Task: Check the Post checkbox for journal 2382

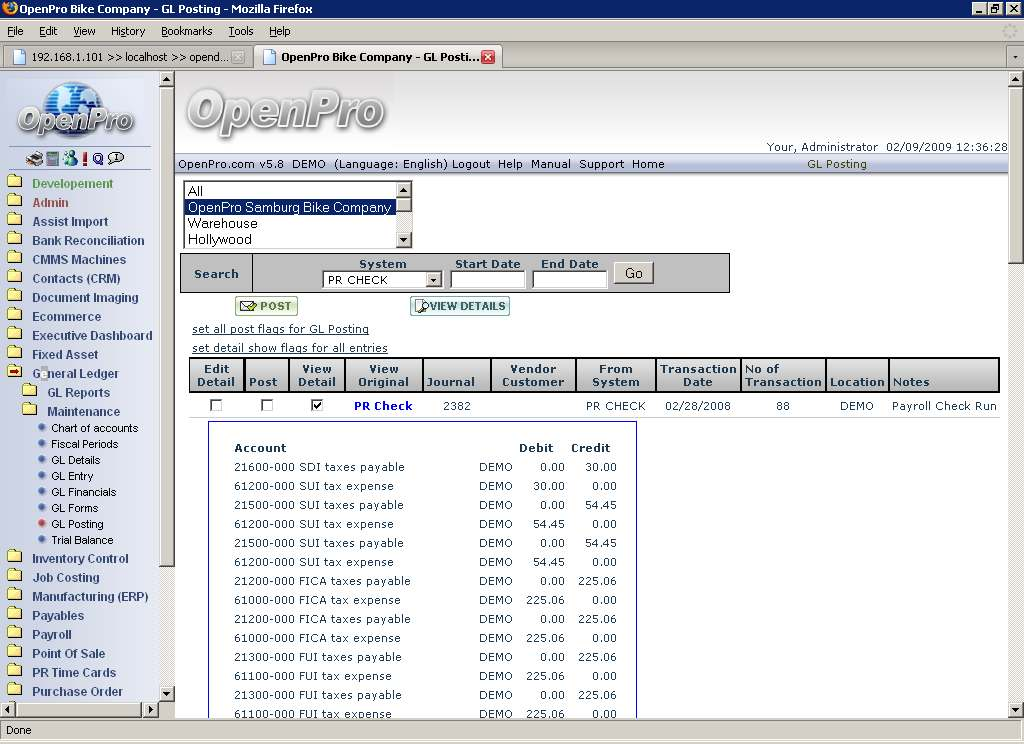Action: (x=266, y=406)
